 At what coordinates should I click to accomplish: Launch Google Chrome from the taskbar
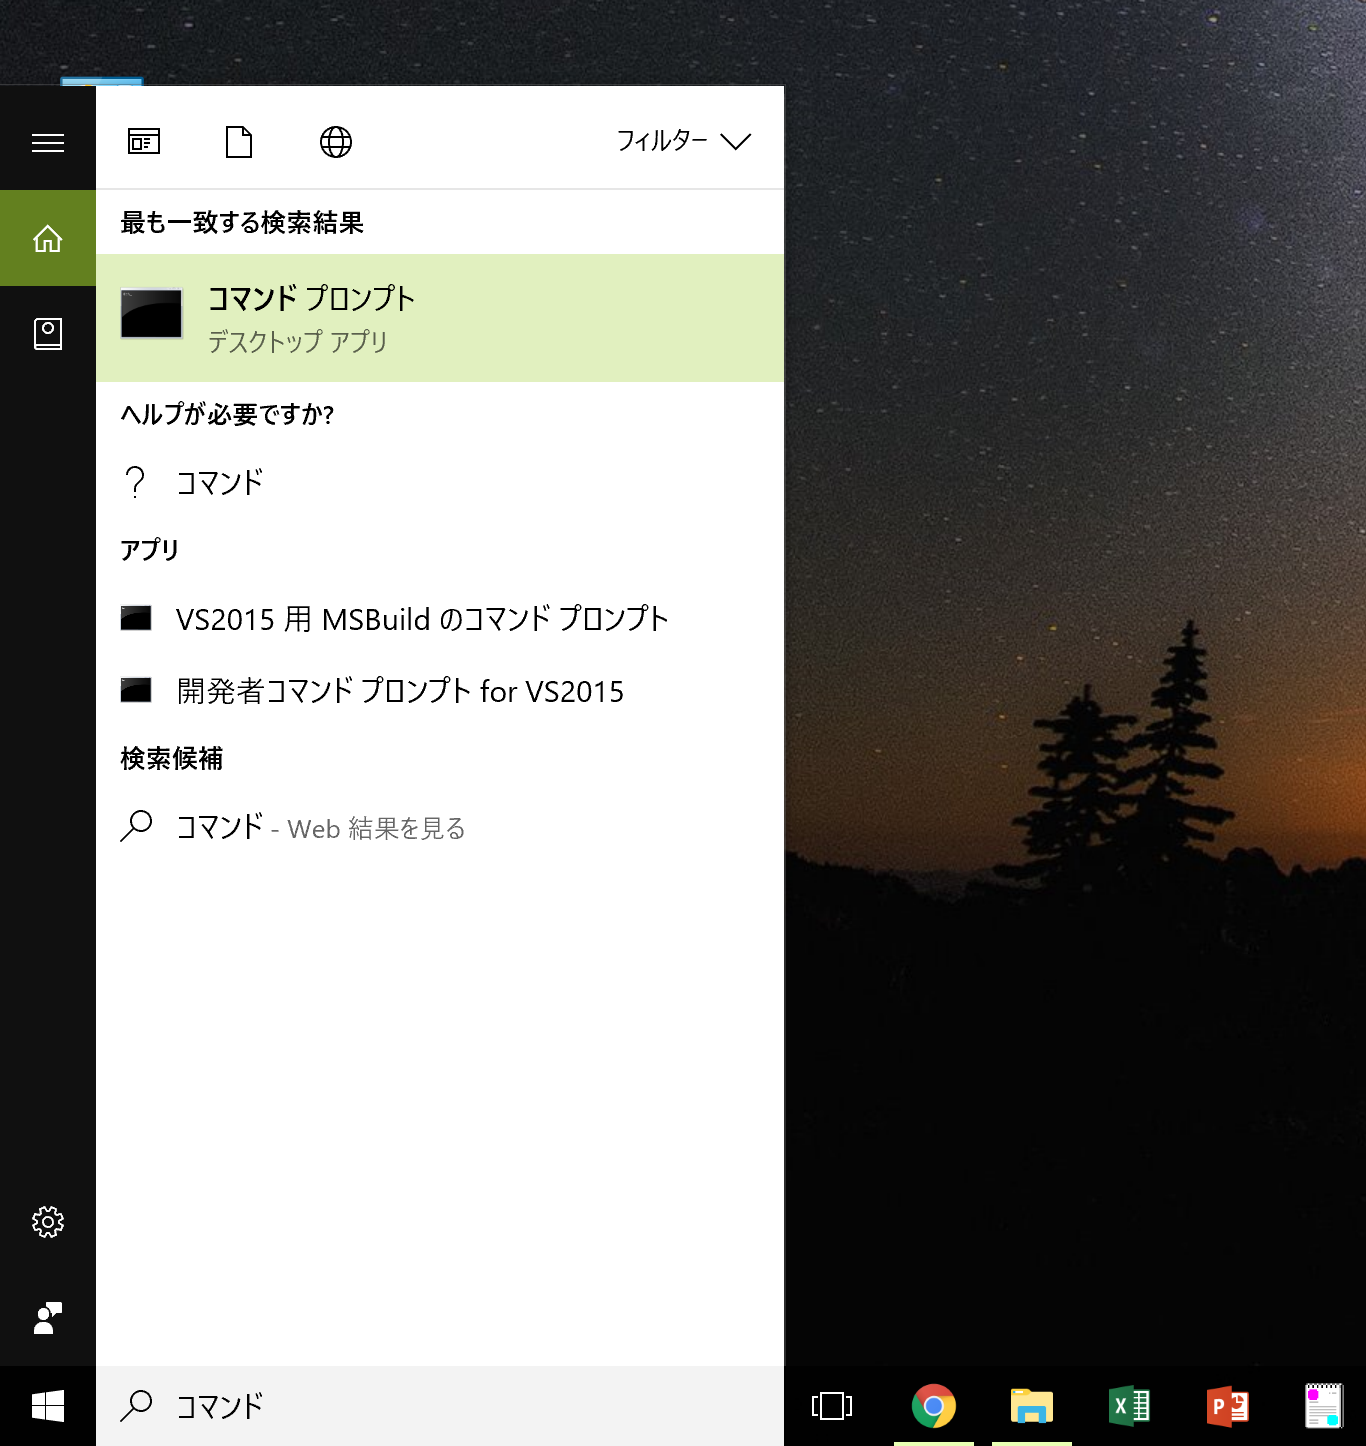click(933, 1405)
